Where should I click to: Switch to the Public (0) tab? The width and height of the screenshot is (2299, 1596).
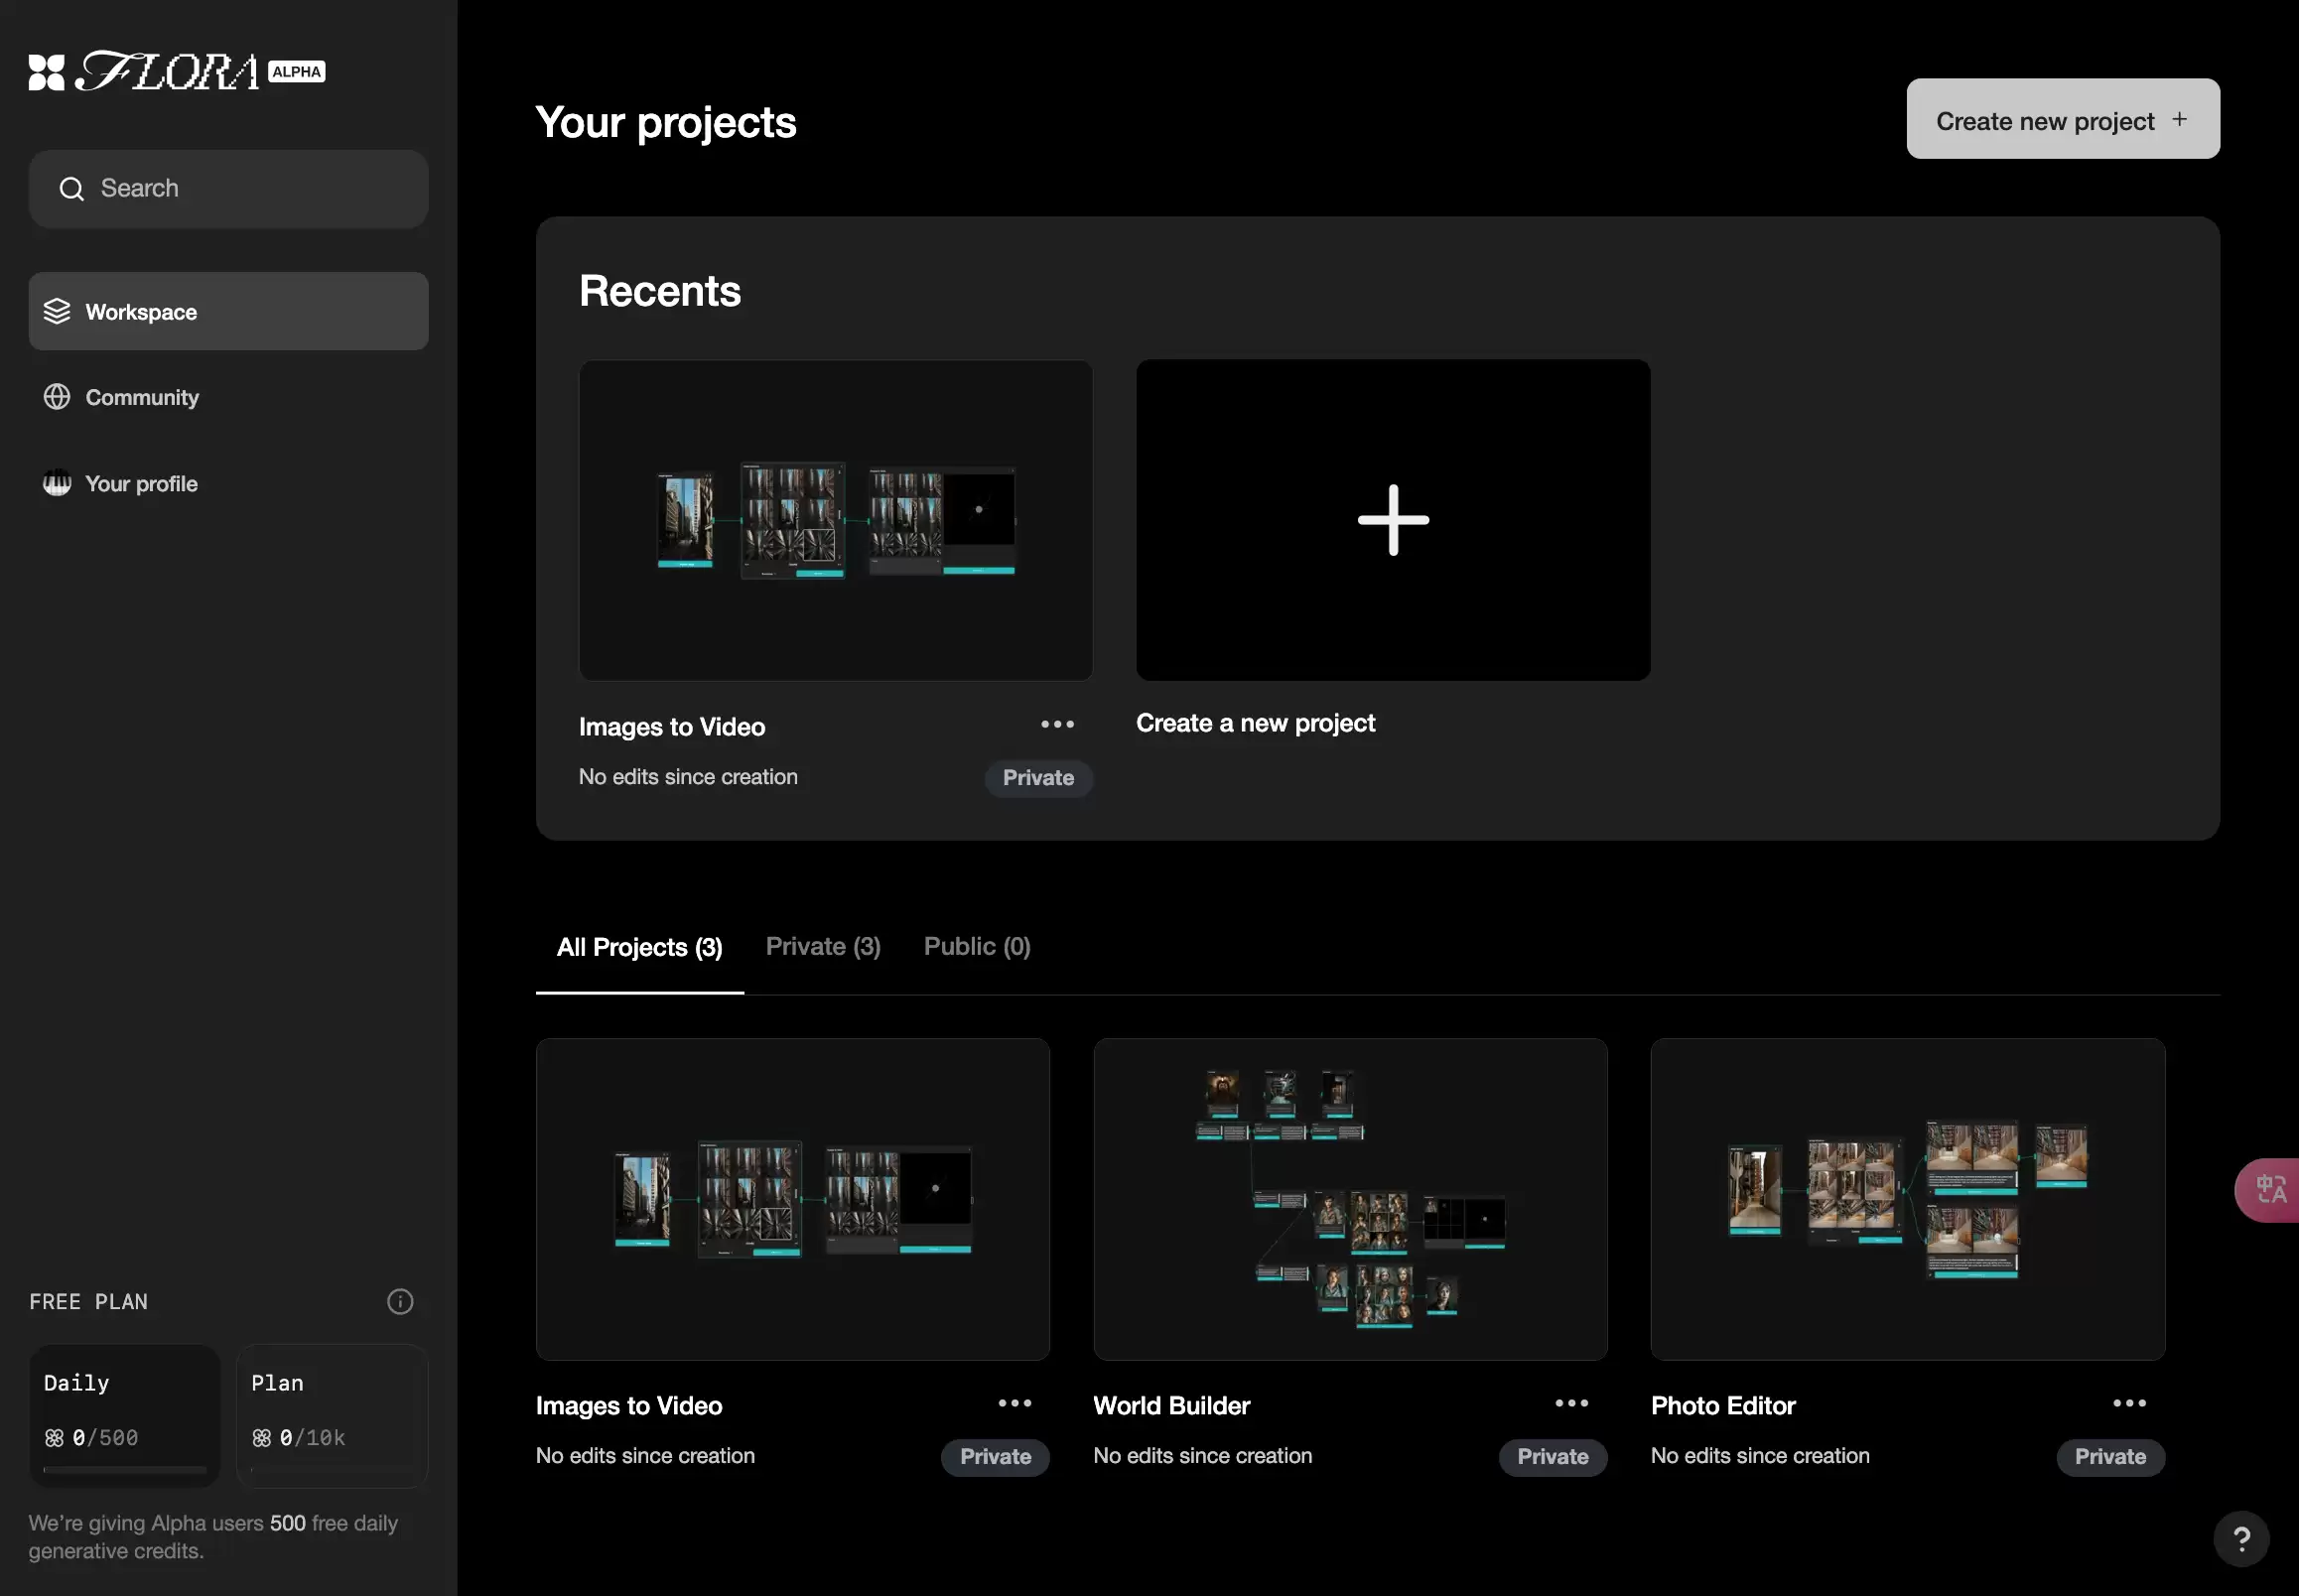pyautogui.click(x=977, y=947)
